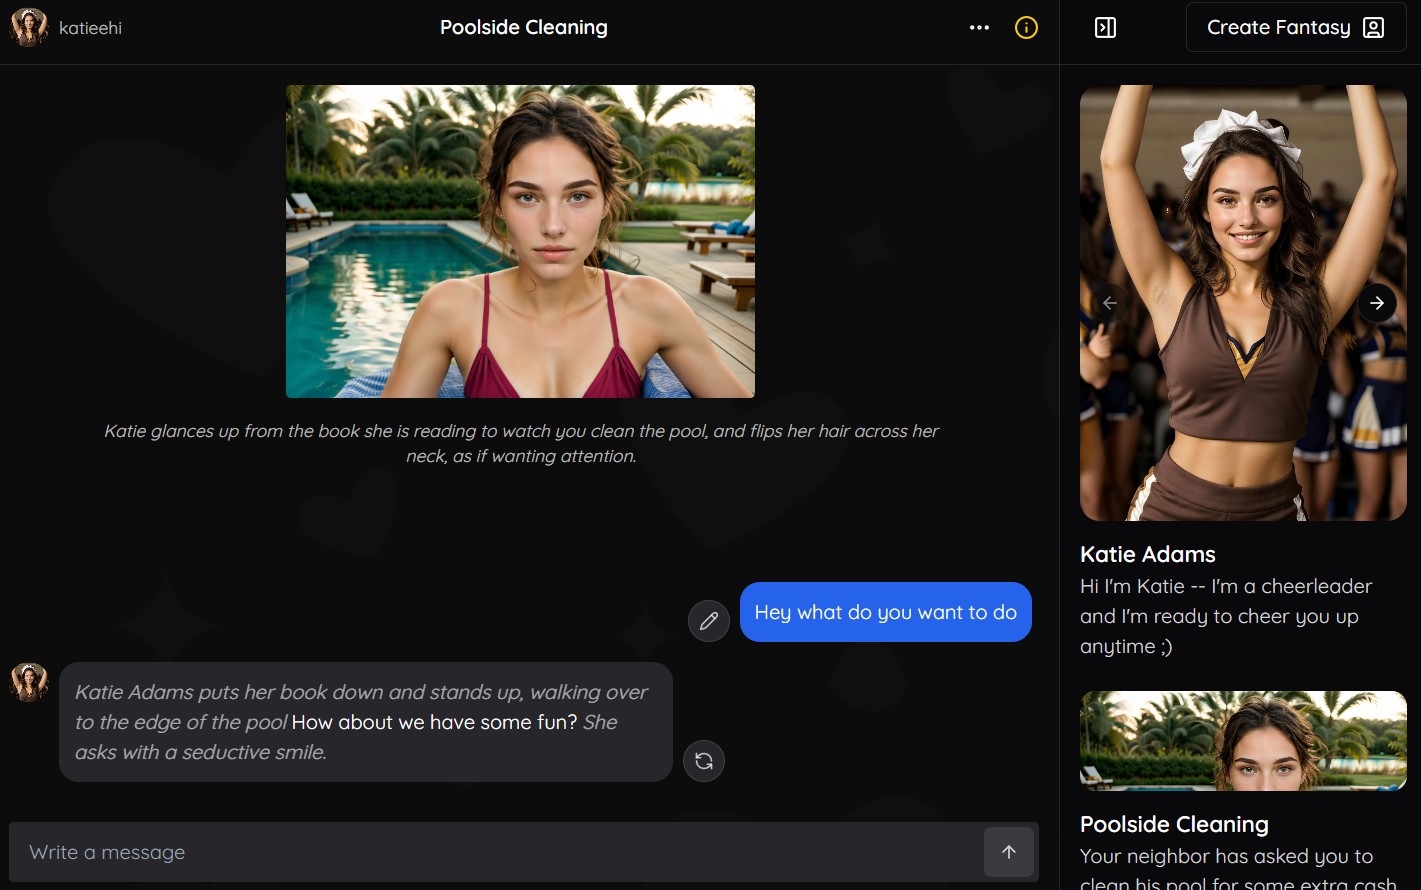Show previous photo with left arrow

(1109, 303)
